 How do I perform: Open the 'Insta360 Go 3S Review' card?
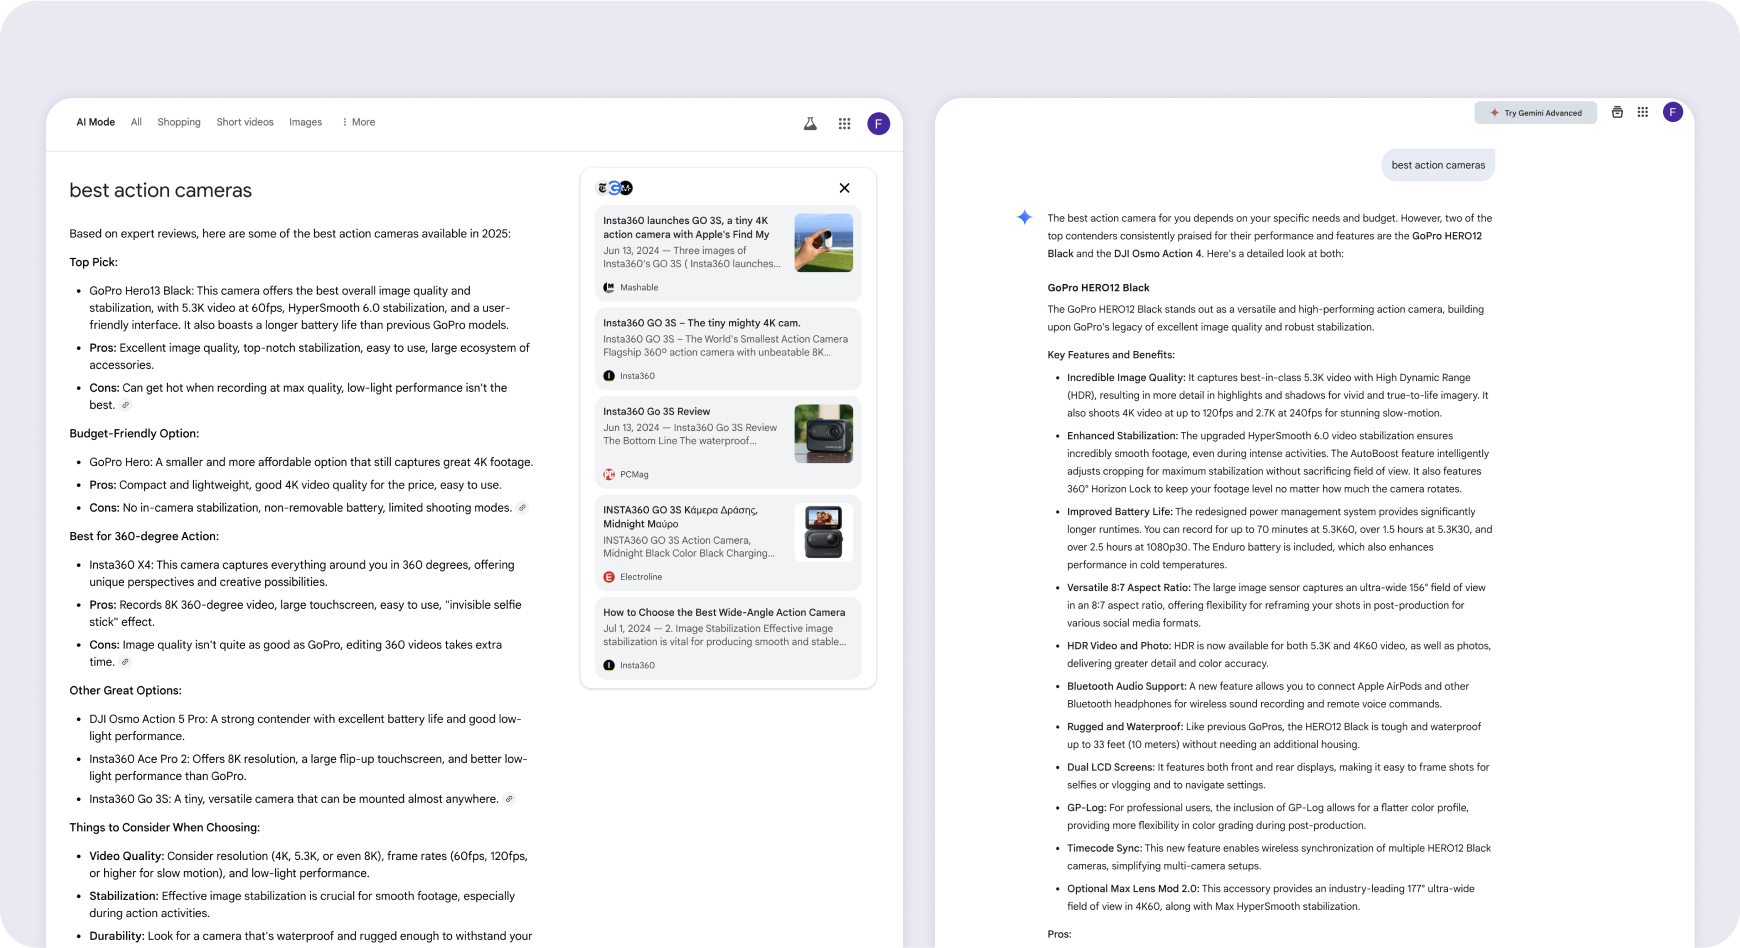click(728, 442)
